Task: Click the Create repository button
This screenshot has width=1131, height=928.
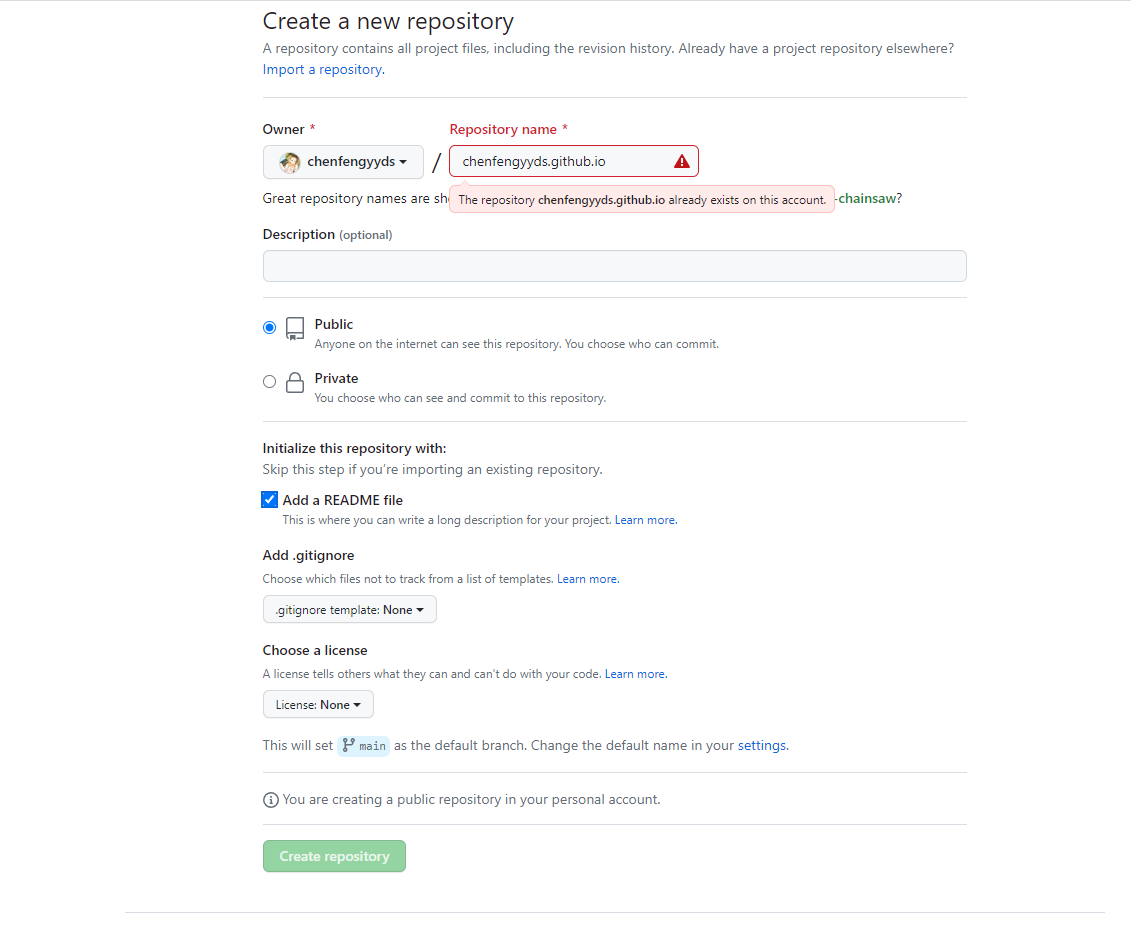Action: [334, 856]
